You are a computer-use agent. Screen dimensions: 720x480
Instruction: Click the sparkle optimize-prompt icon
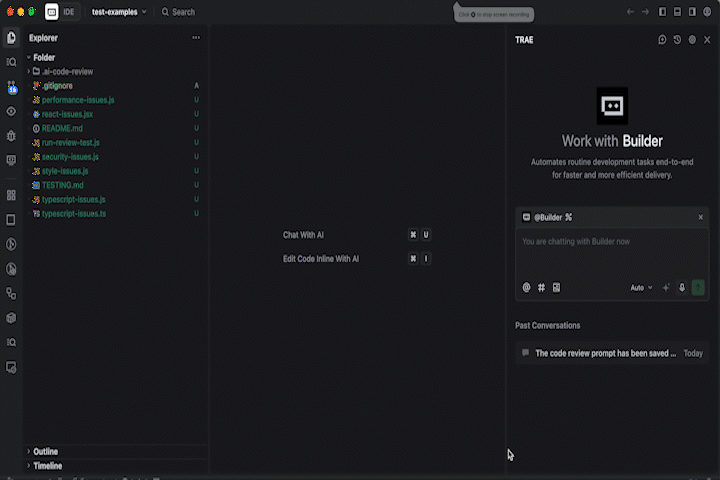pos(666,288)
